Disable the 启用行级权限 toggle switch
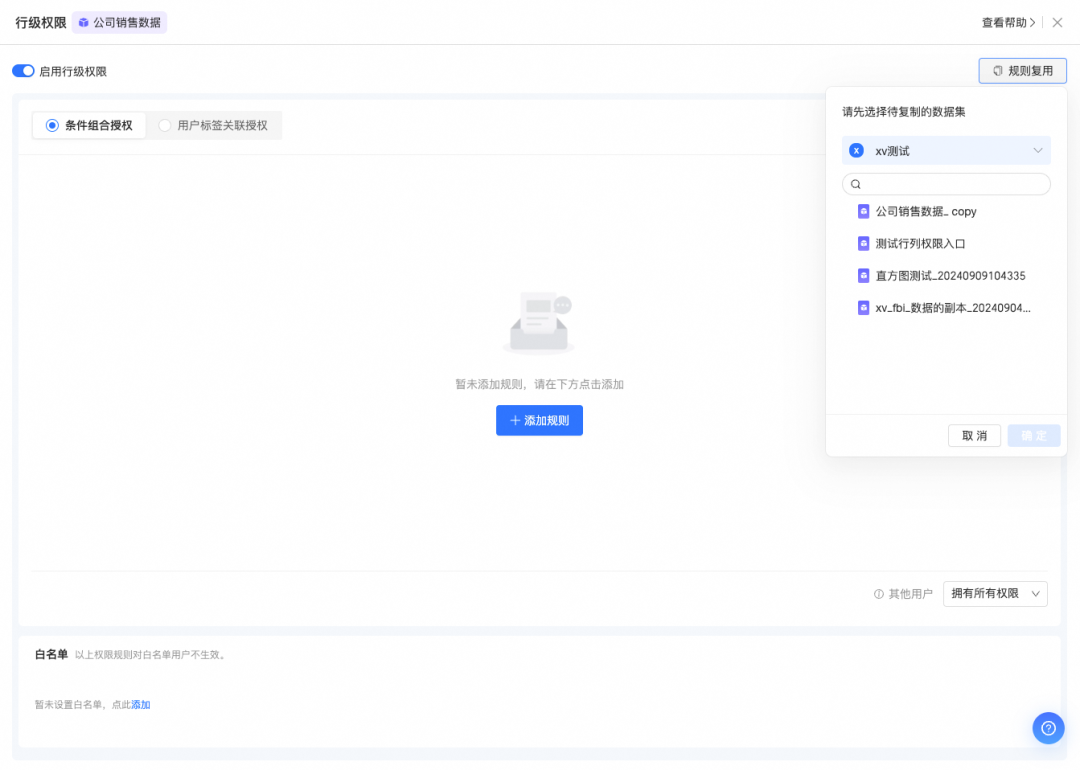Screen dimensions: 1080x770 23,71
